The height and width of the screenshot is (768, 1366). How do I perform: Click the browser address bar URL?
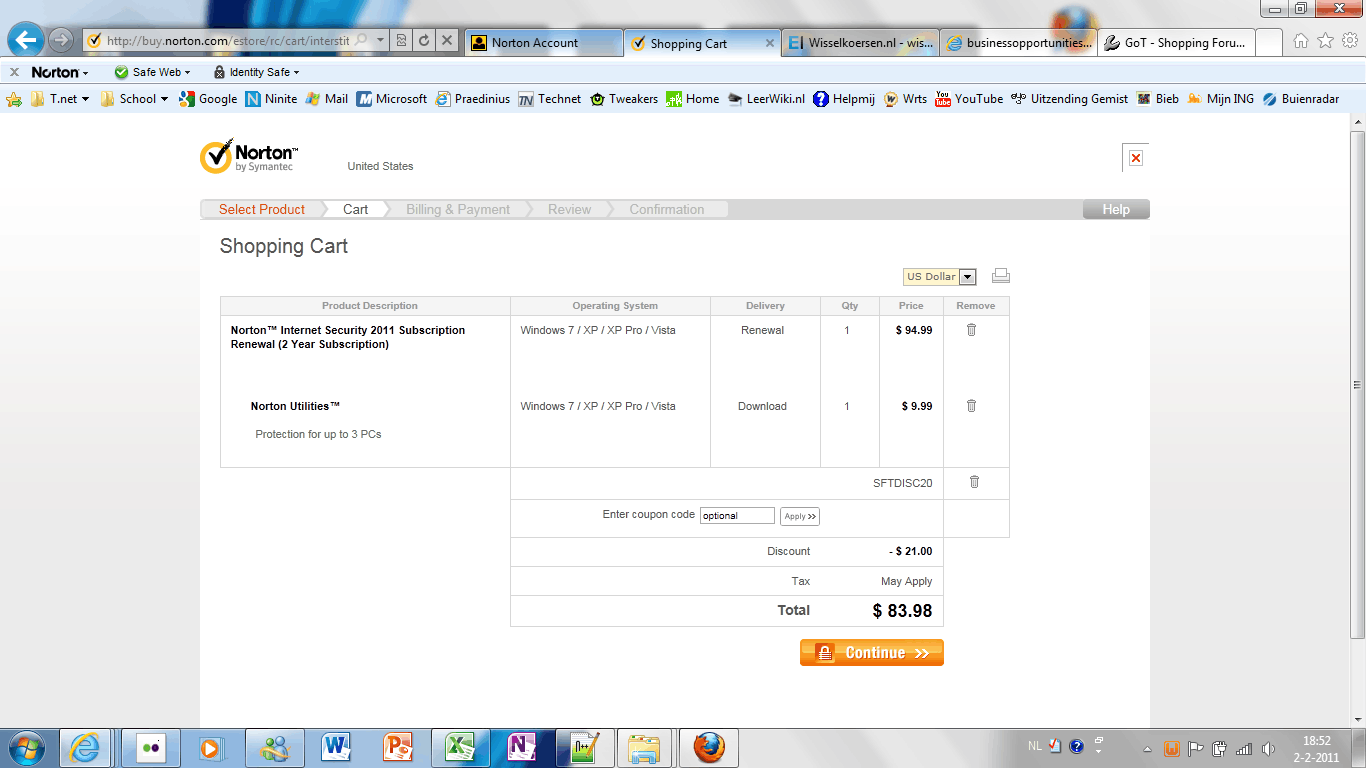click(228, 41)
